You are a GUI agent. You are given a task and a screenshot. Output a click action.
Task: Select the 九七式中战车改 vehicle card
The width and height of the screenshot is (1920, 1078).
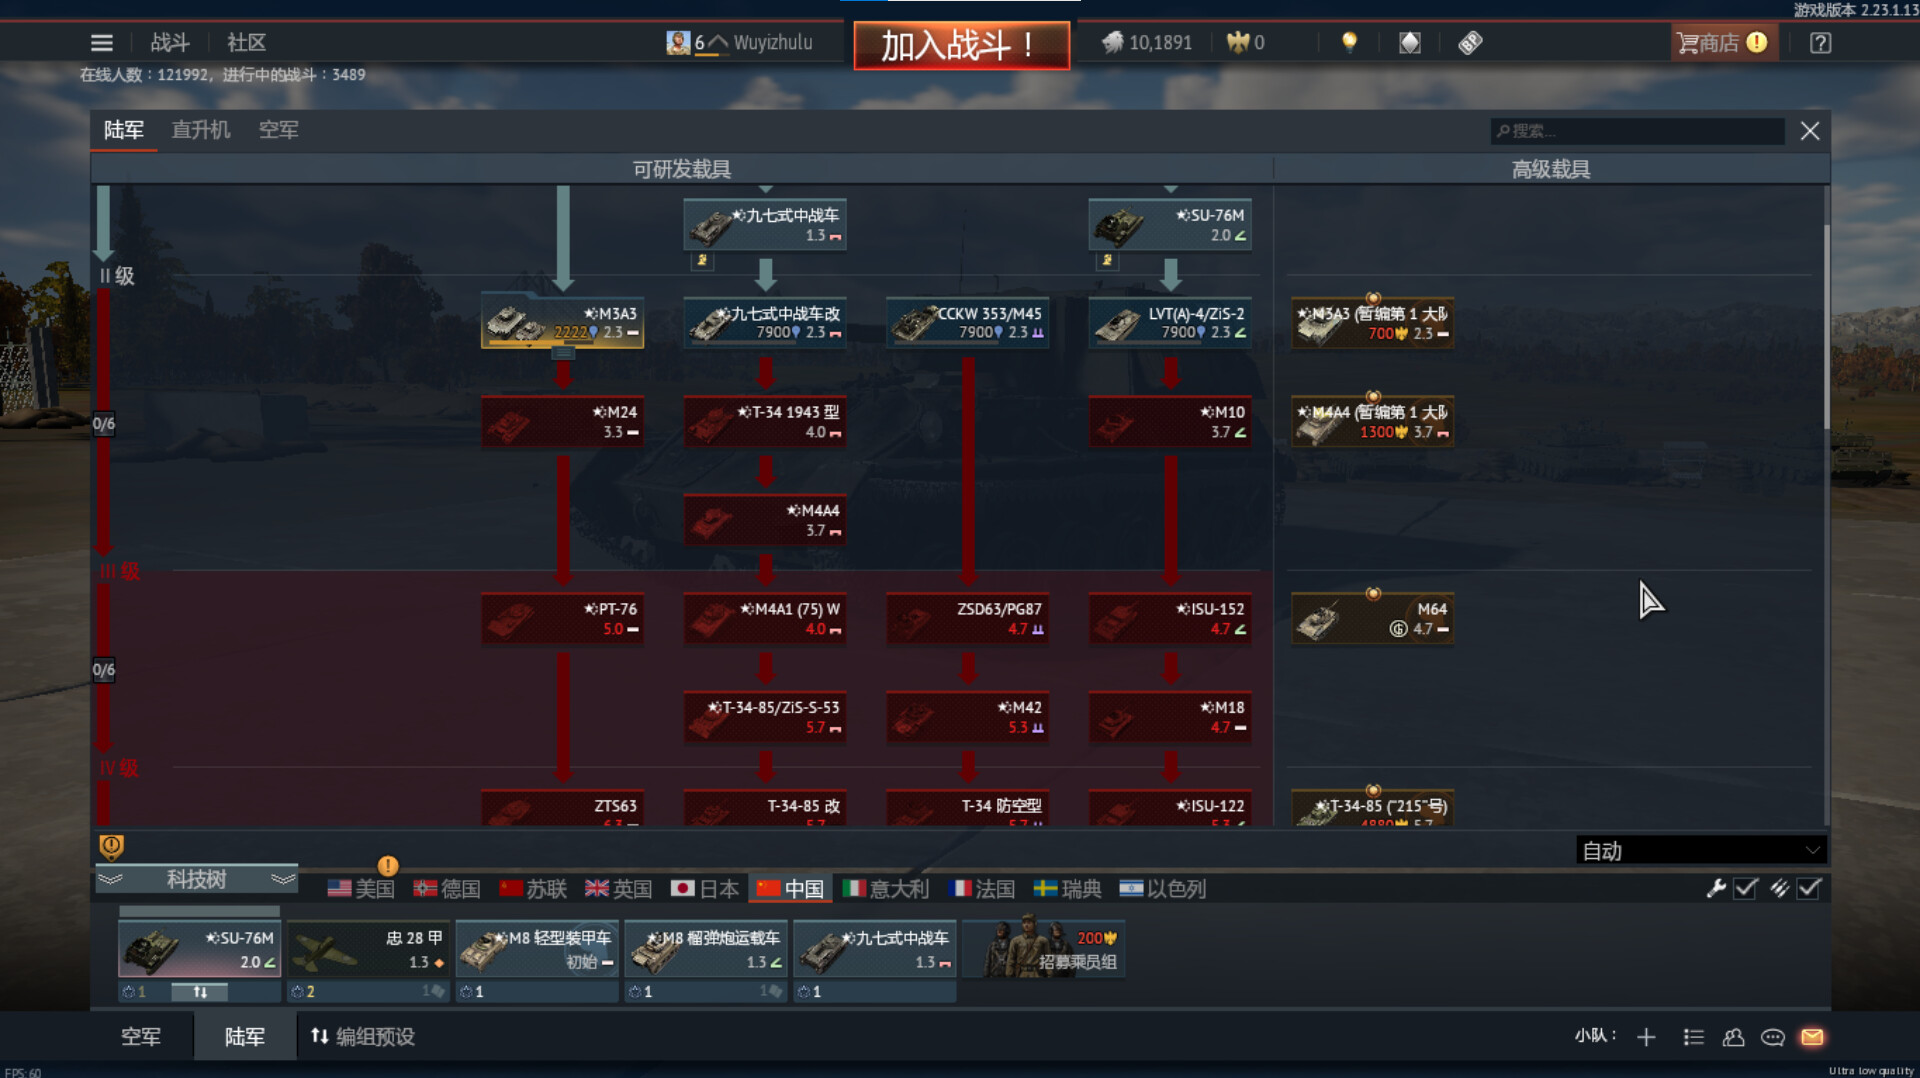(x=765, y=322)
